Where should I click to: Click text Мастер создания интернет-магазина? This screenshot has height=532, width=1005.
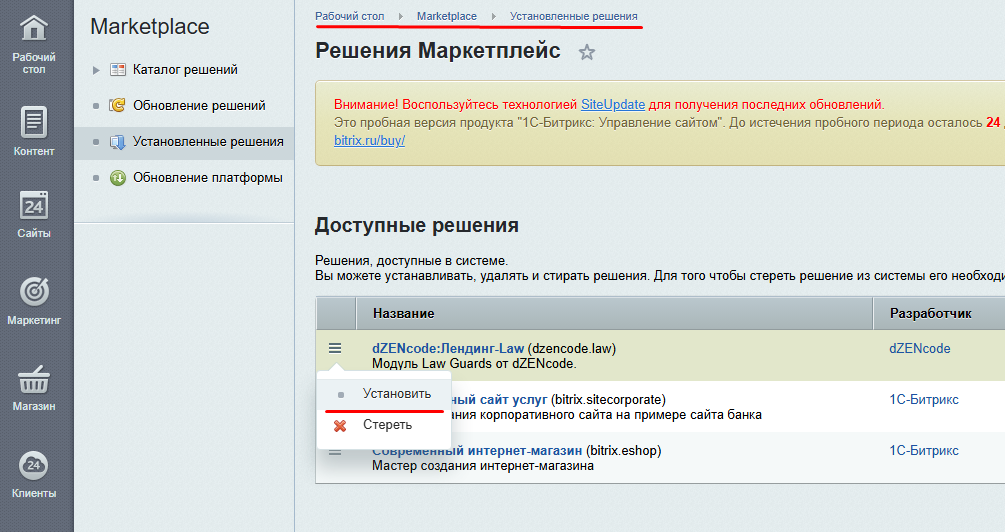[x=483, y=466]
